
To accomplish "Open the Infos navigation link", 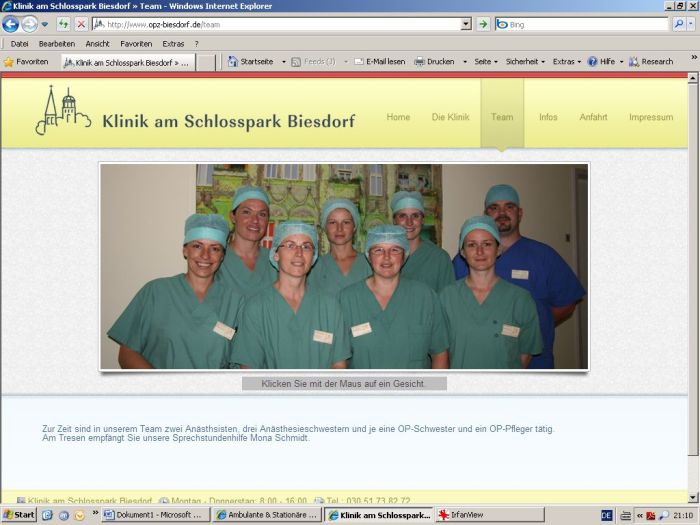I will point(548,117).
